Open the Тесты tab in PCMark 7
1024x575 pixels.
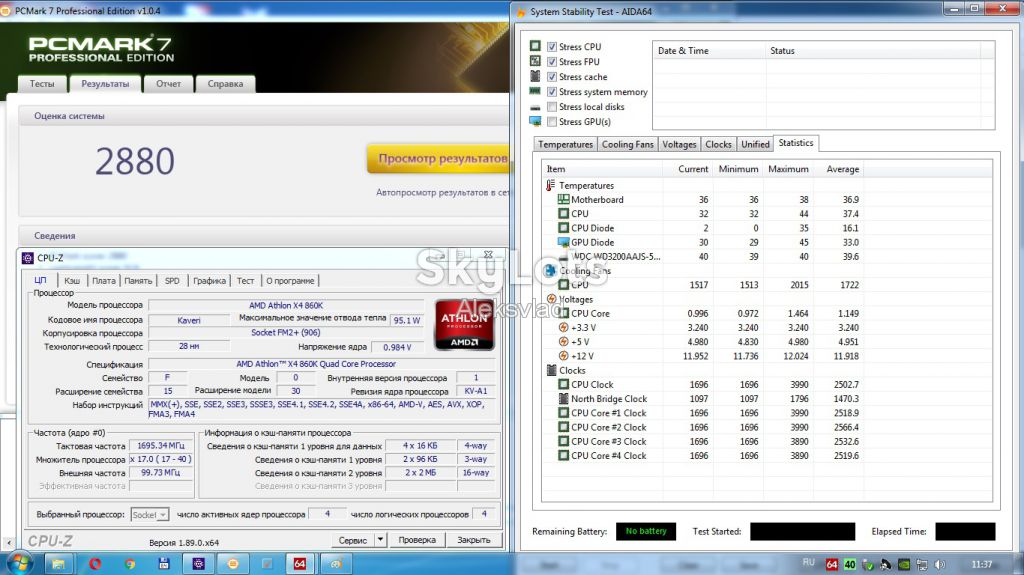pos(42,84)
